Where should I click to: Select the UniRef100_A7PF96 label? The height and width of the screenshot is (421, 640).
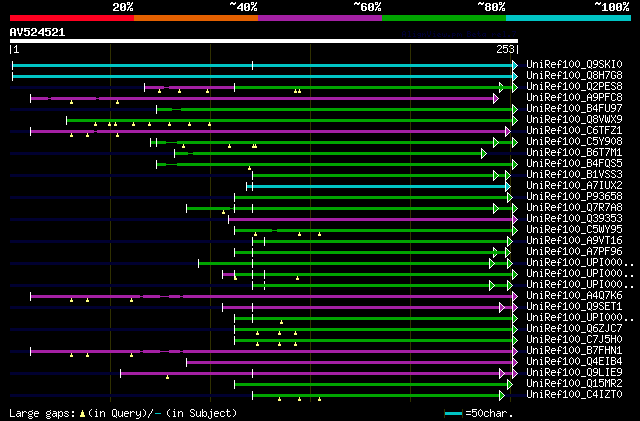coord(574,252)
